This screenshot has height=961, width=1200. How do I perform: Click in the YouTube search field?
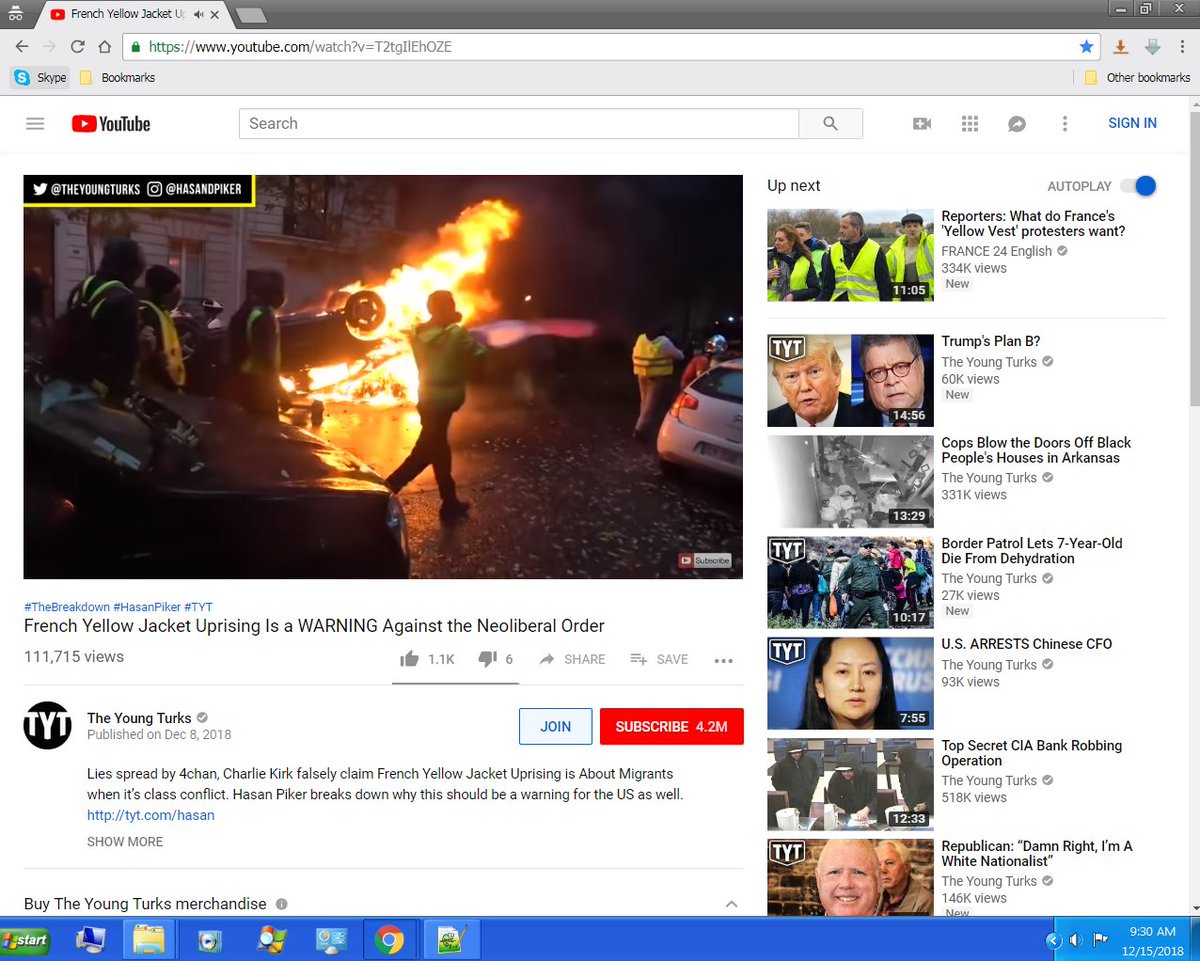click(518, 124)
